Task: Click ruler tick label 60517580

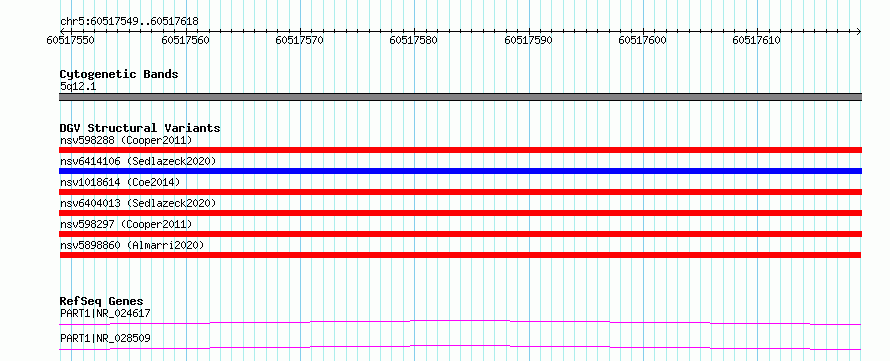Action: (x=413, y=40)
